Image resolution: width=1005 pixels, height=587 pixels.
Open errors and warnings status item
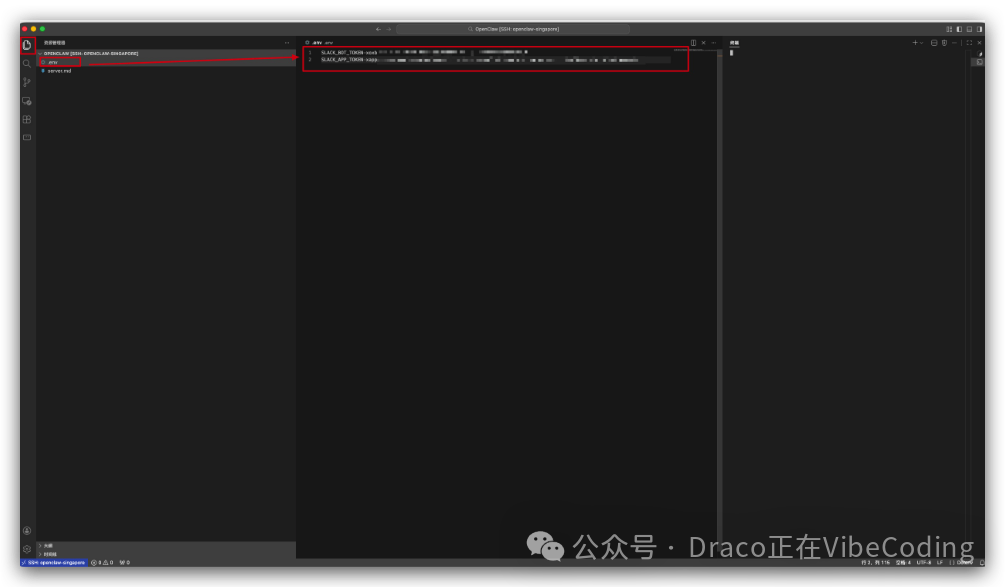(x=103, y=563)
